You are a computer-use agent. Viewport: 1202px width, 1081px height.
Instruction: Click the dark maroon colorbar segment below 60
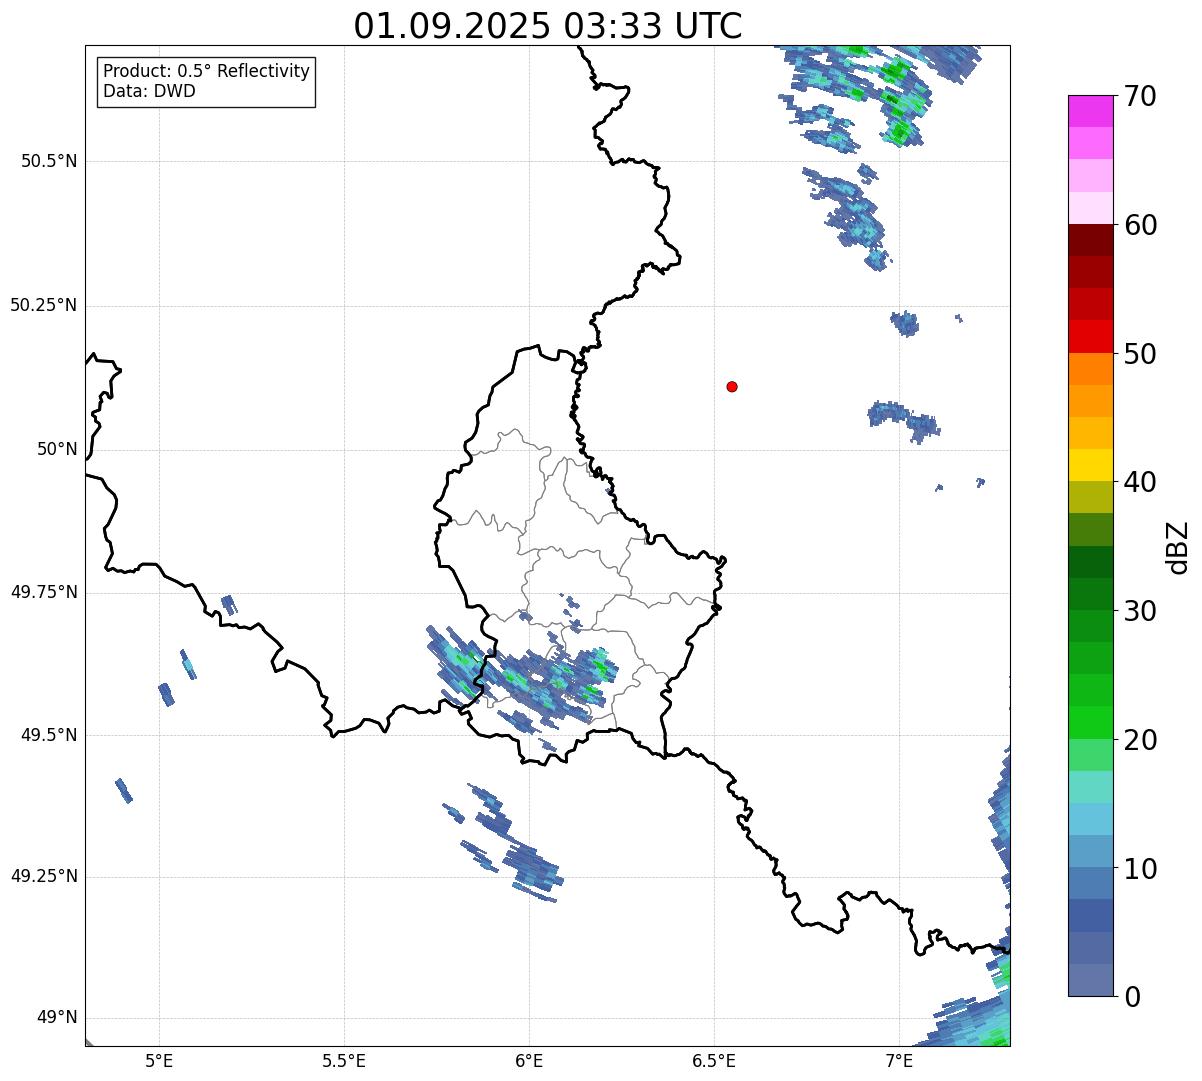point(1090,240)
